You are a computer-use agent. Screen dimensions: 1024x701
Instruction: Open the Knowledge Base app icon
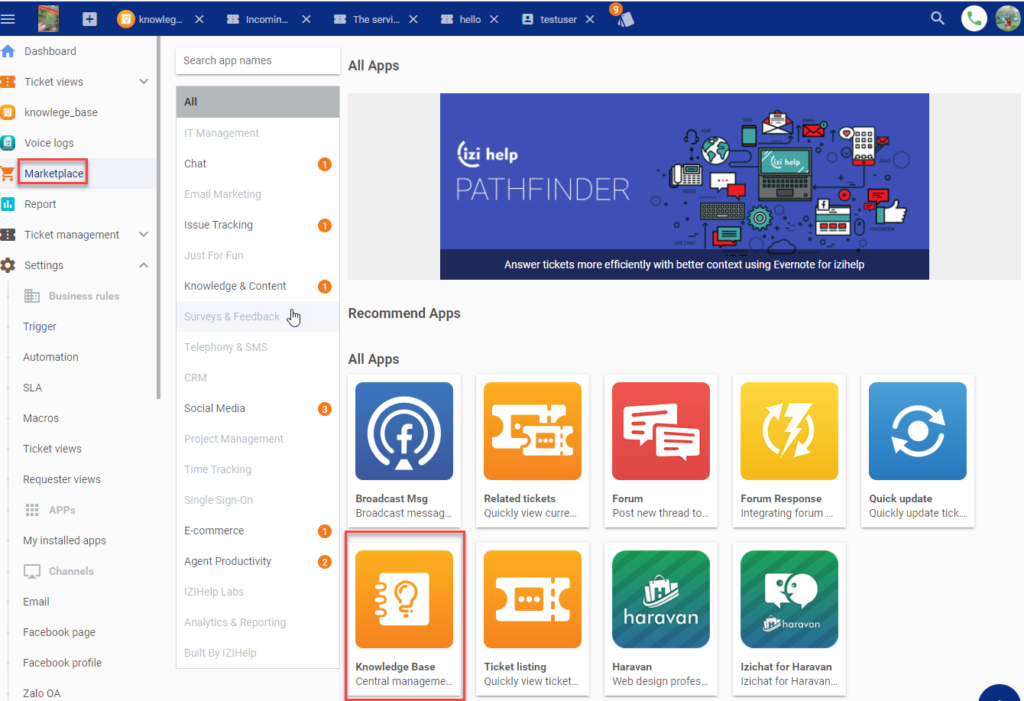[404, 599]
